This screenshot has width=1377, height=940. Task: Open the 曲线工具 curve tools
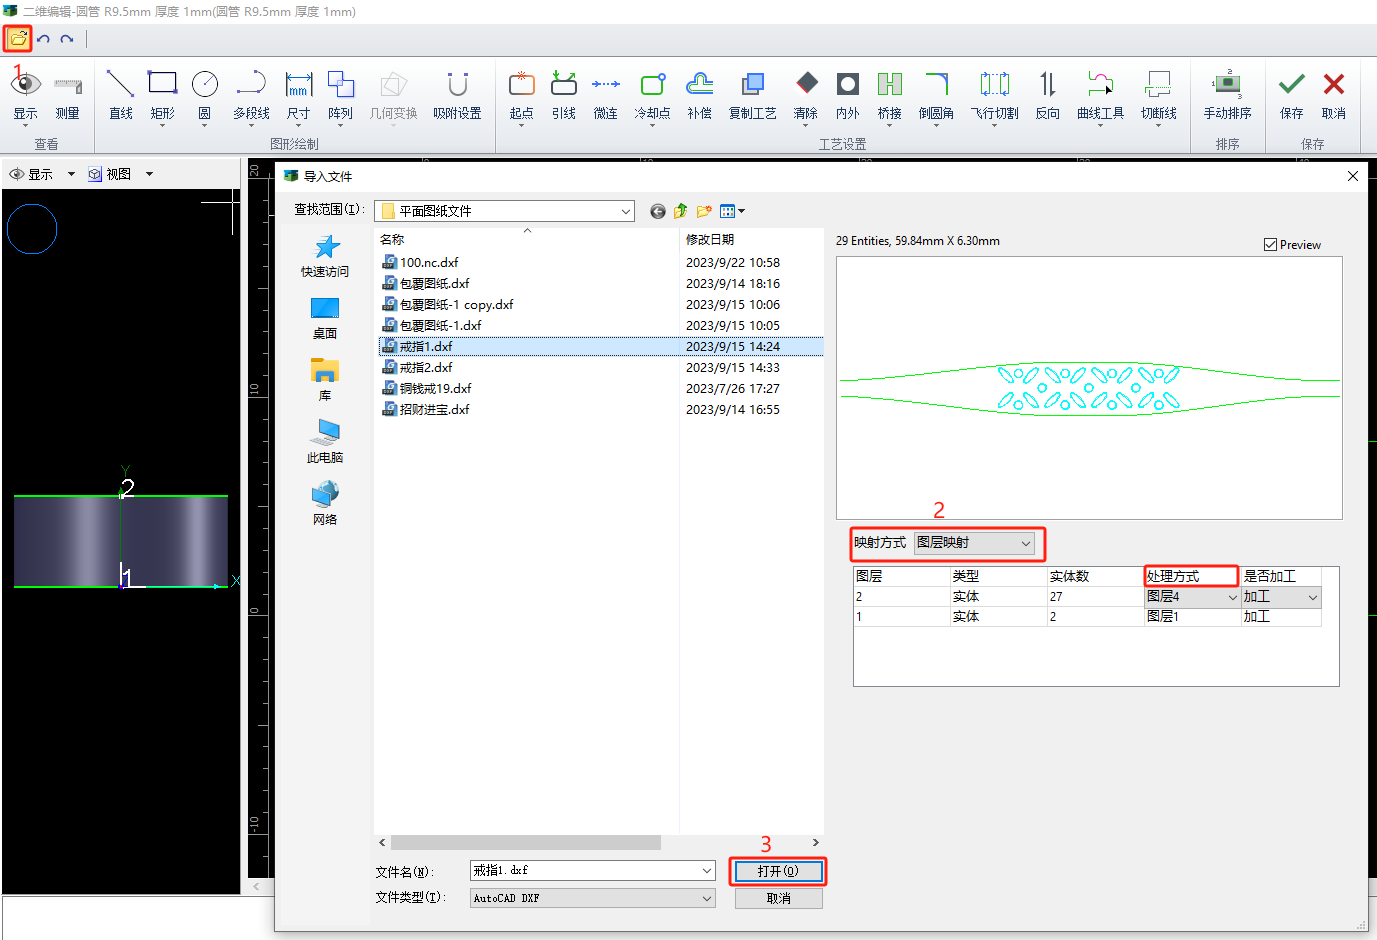(x=1100, y=97)
